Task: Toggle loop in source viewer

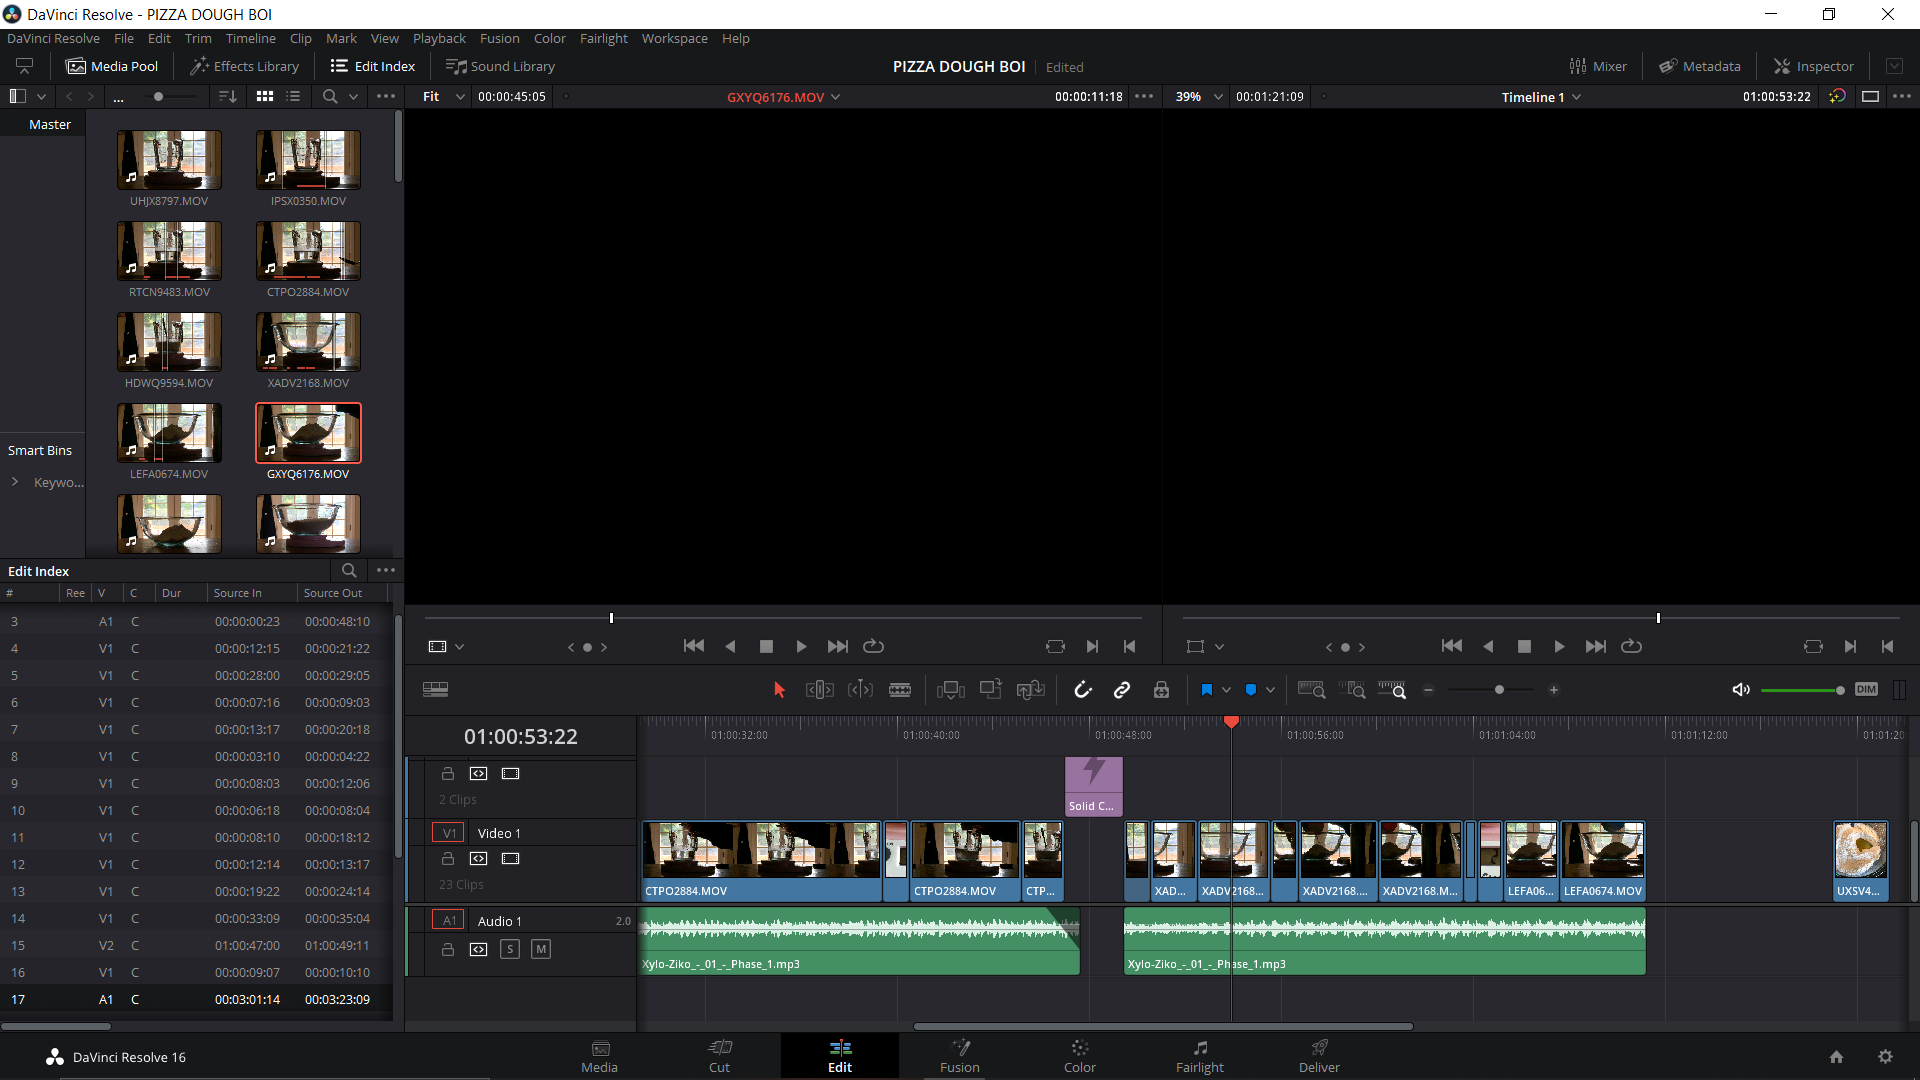Action: pyautogui.click(x=873, y=647)
